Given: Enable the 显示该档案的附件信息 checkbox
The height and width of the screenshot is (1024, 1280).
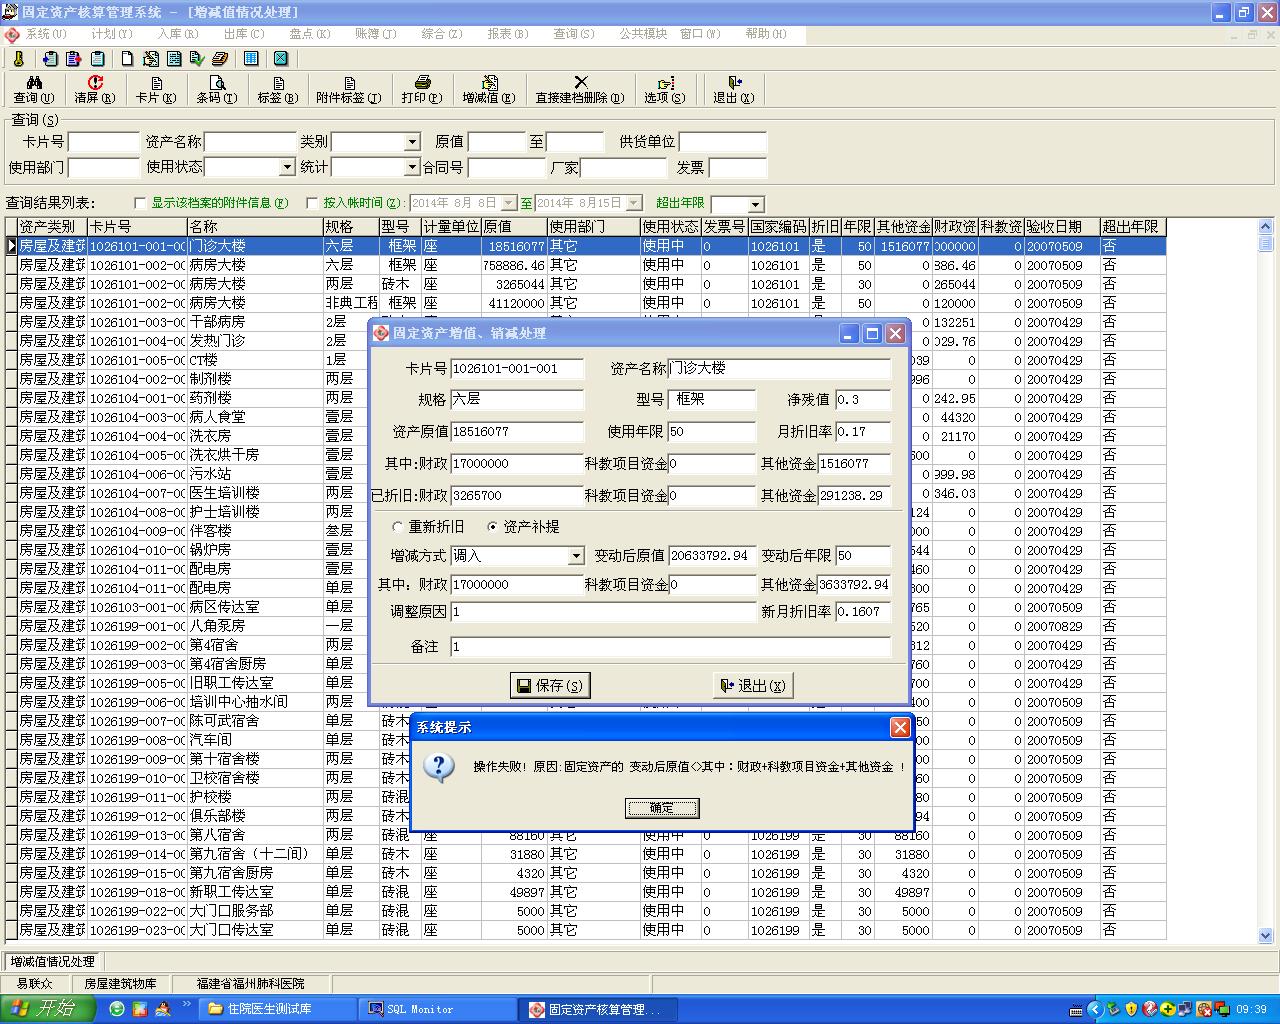Looking at the screenshot, I should point(140,203).
